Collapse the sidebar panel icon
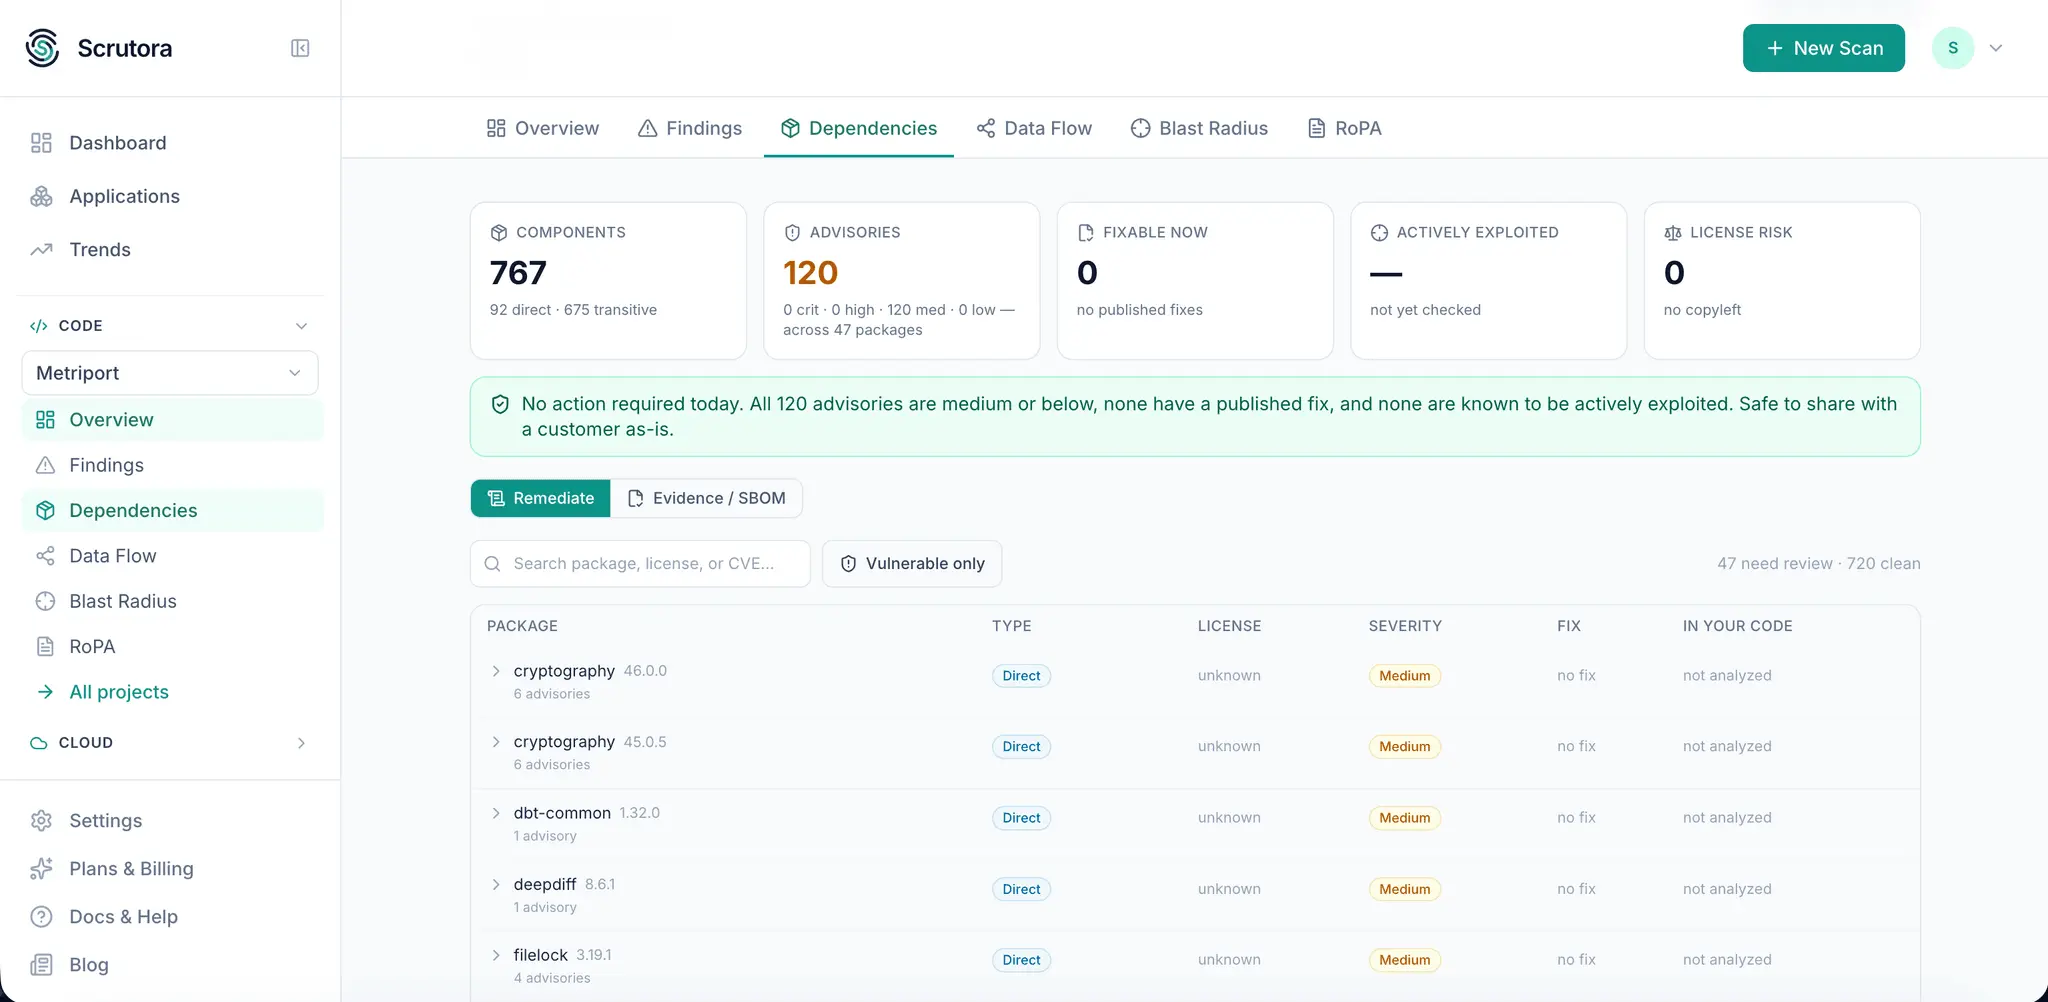This screenshot has height=1002, width=2048. click(300, 48)
